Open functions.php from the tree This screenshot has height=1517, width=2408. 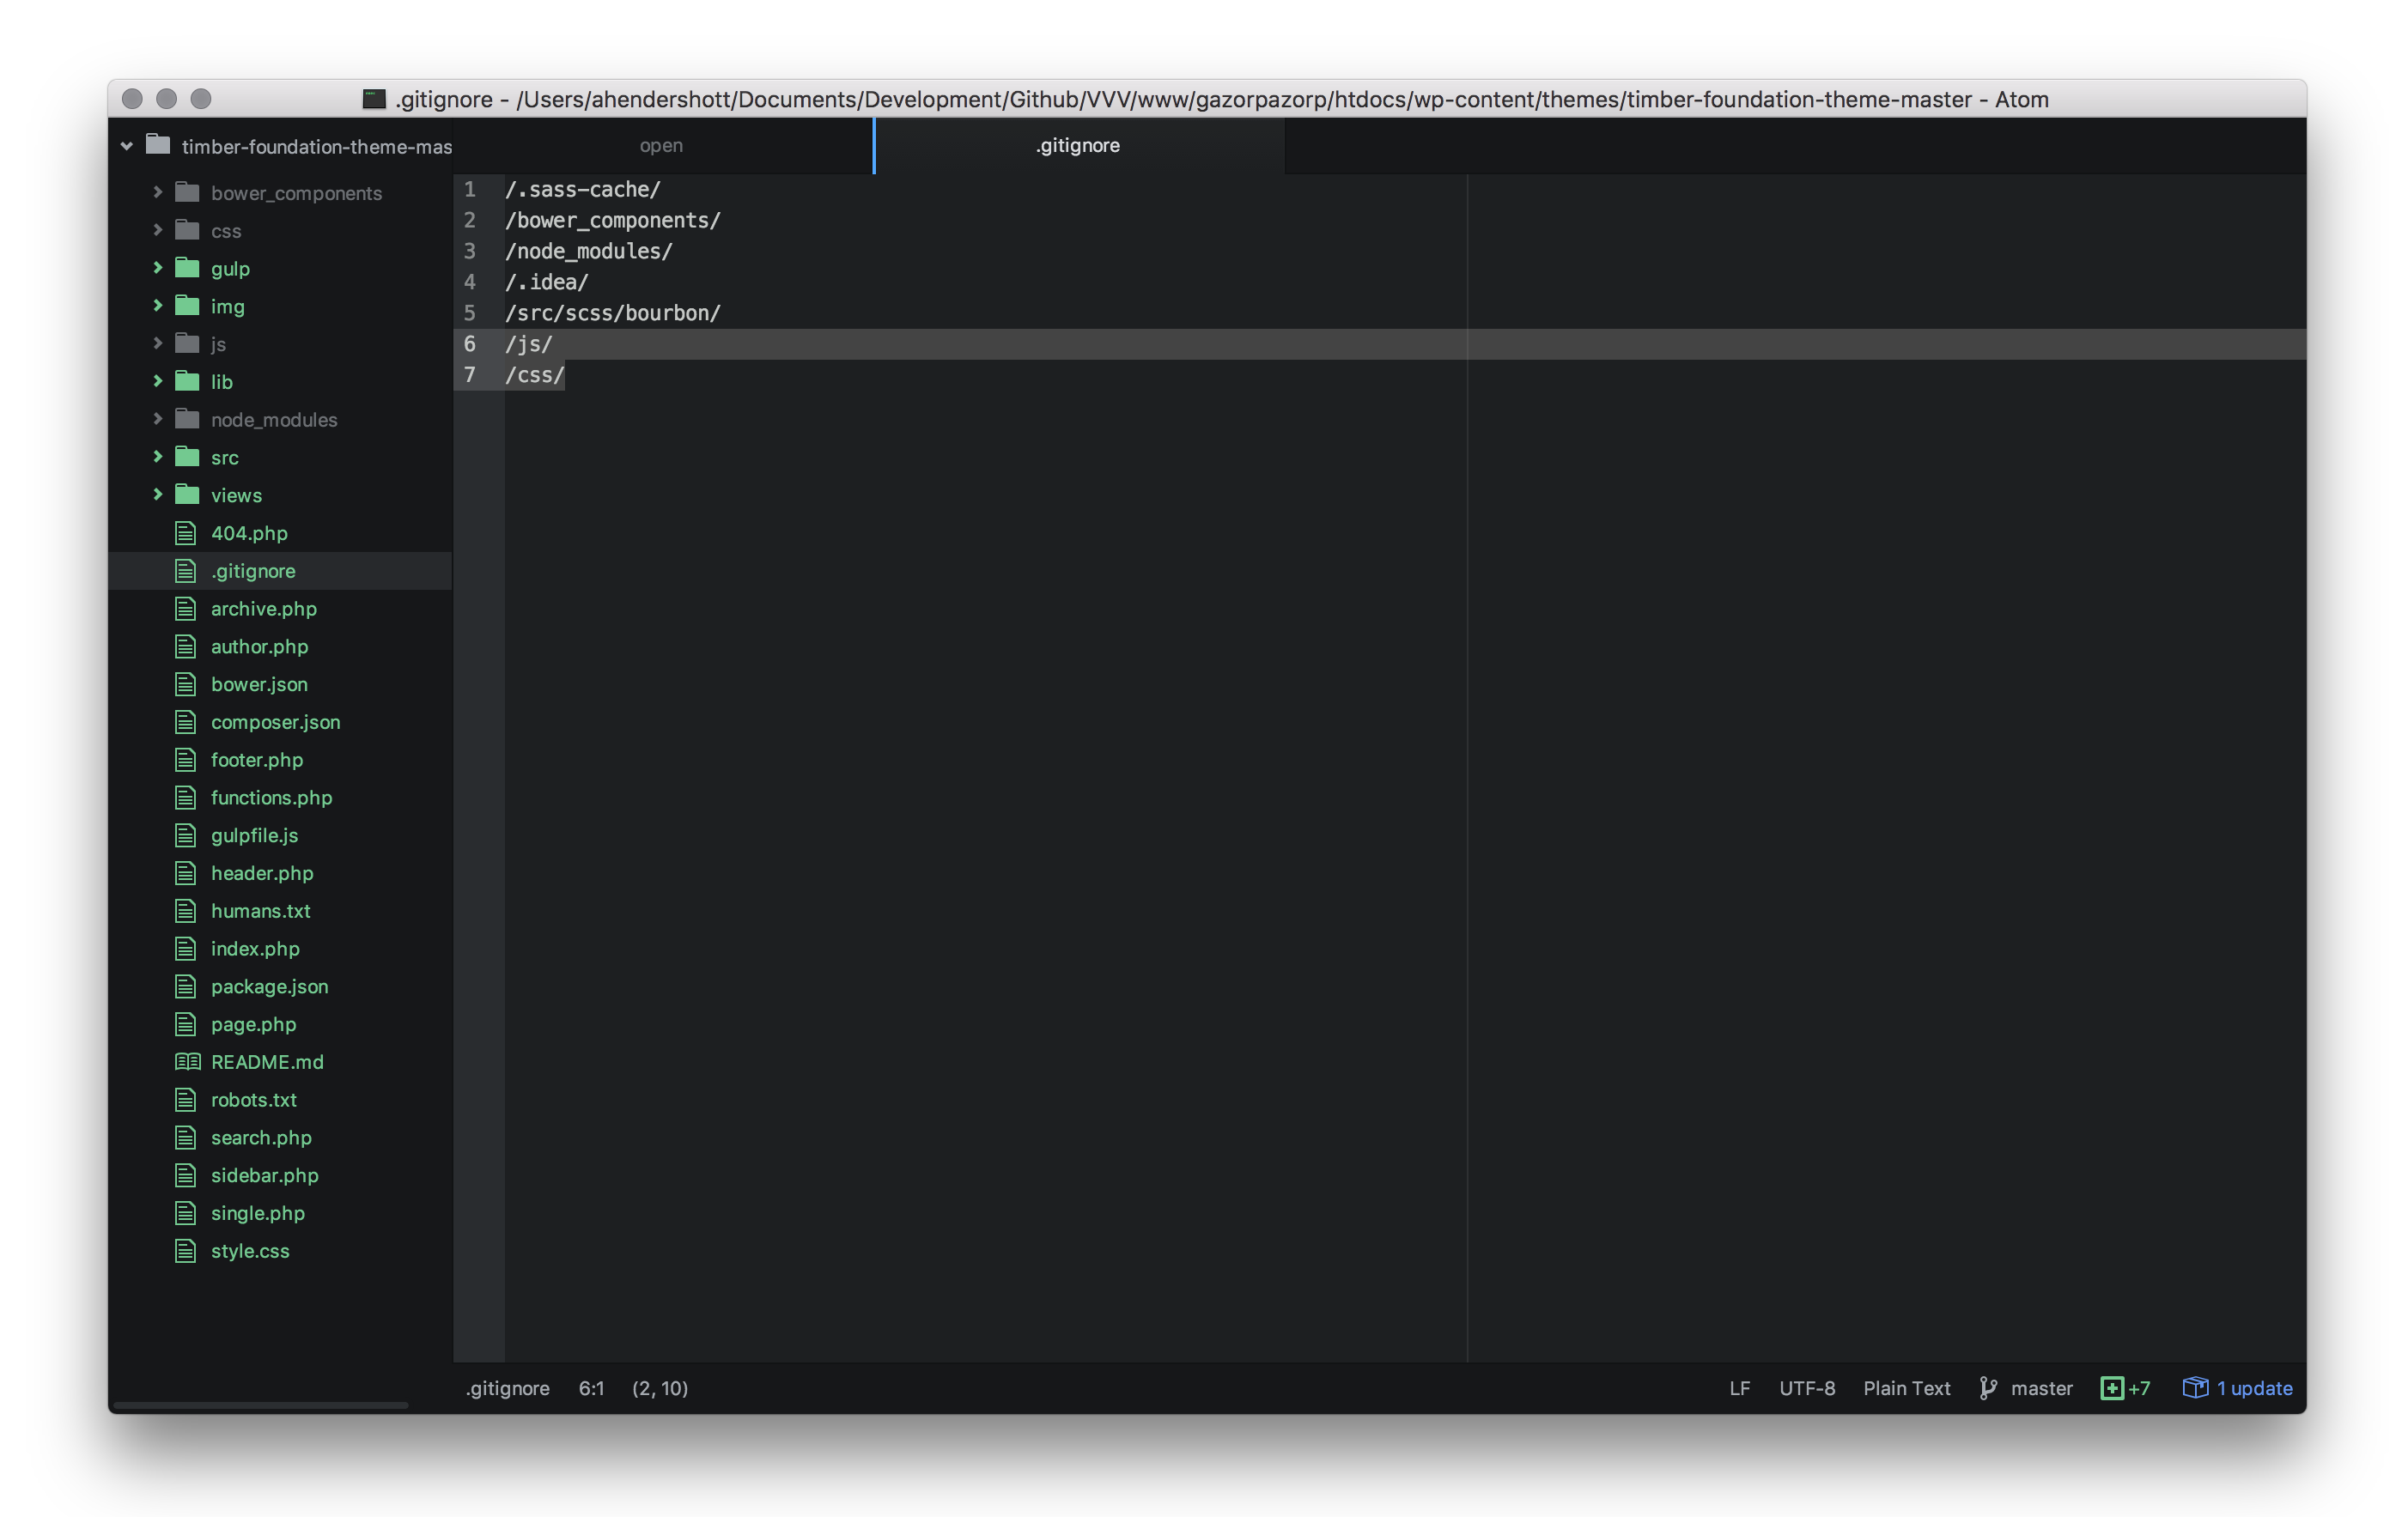coord(271,797)
